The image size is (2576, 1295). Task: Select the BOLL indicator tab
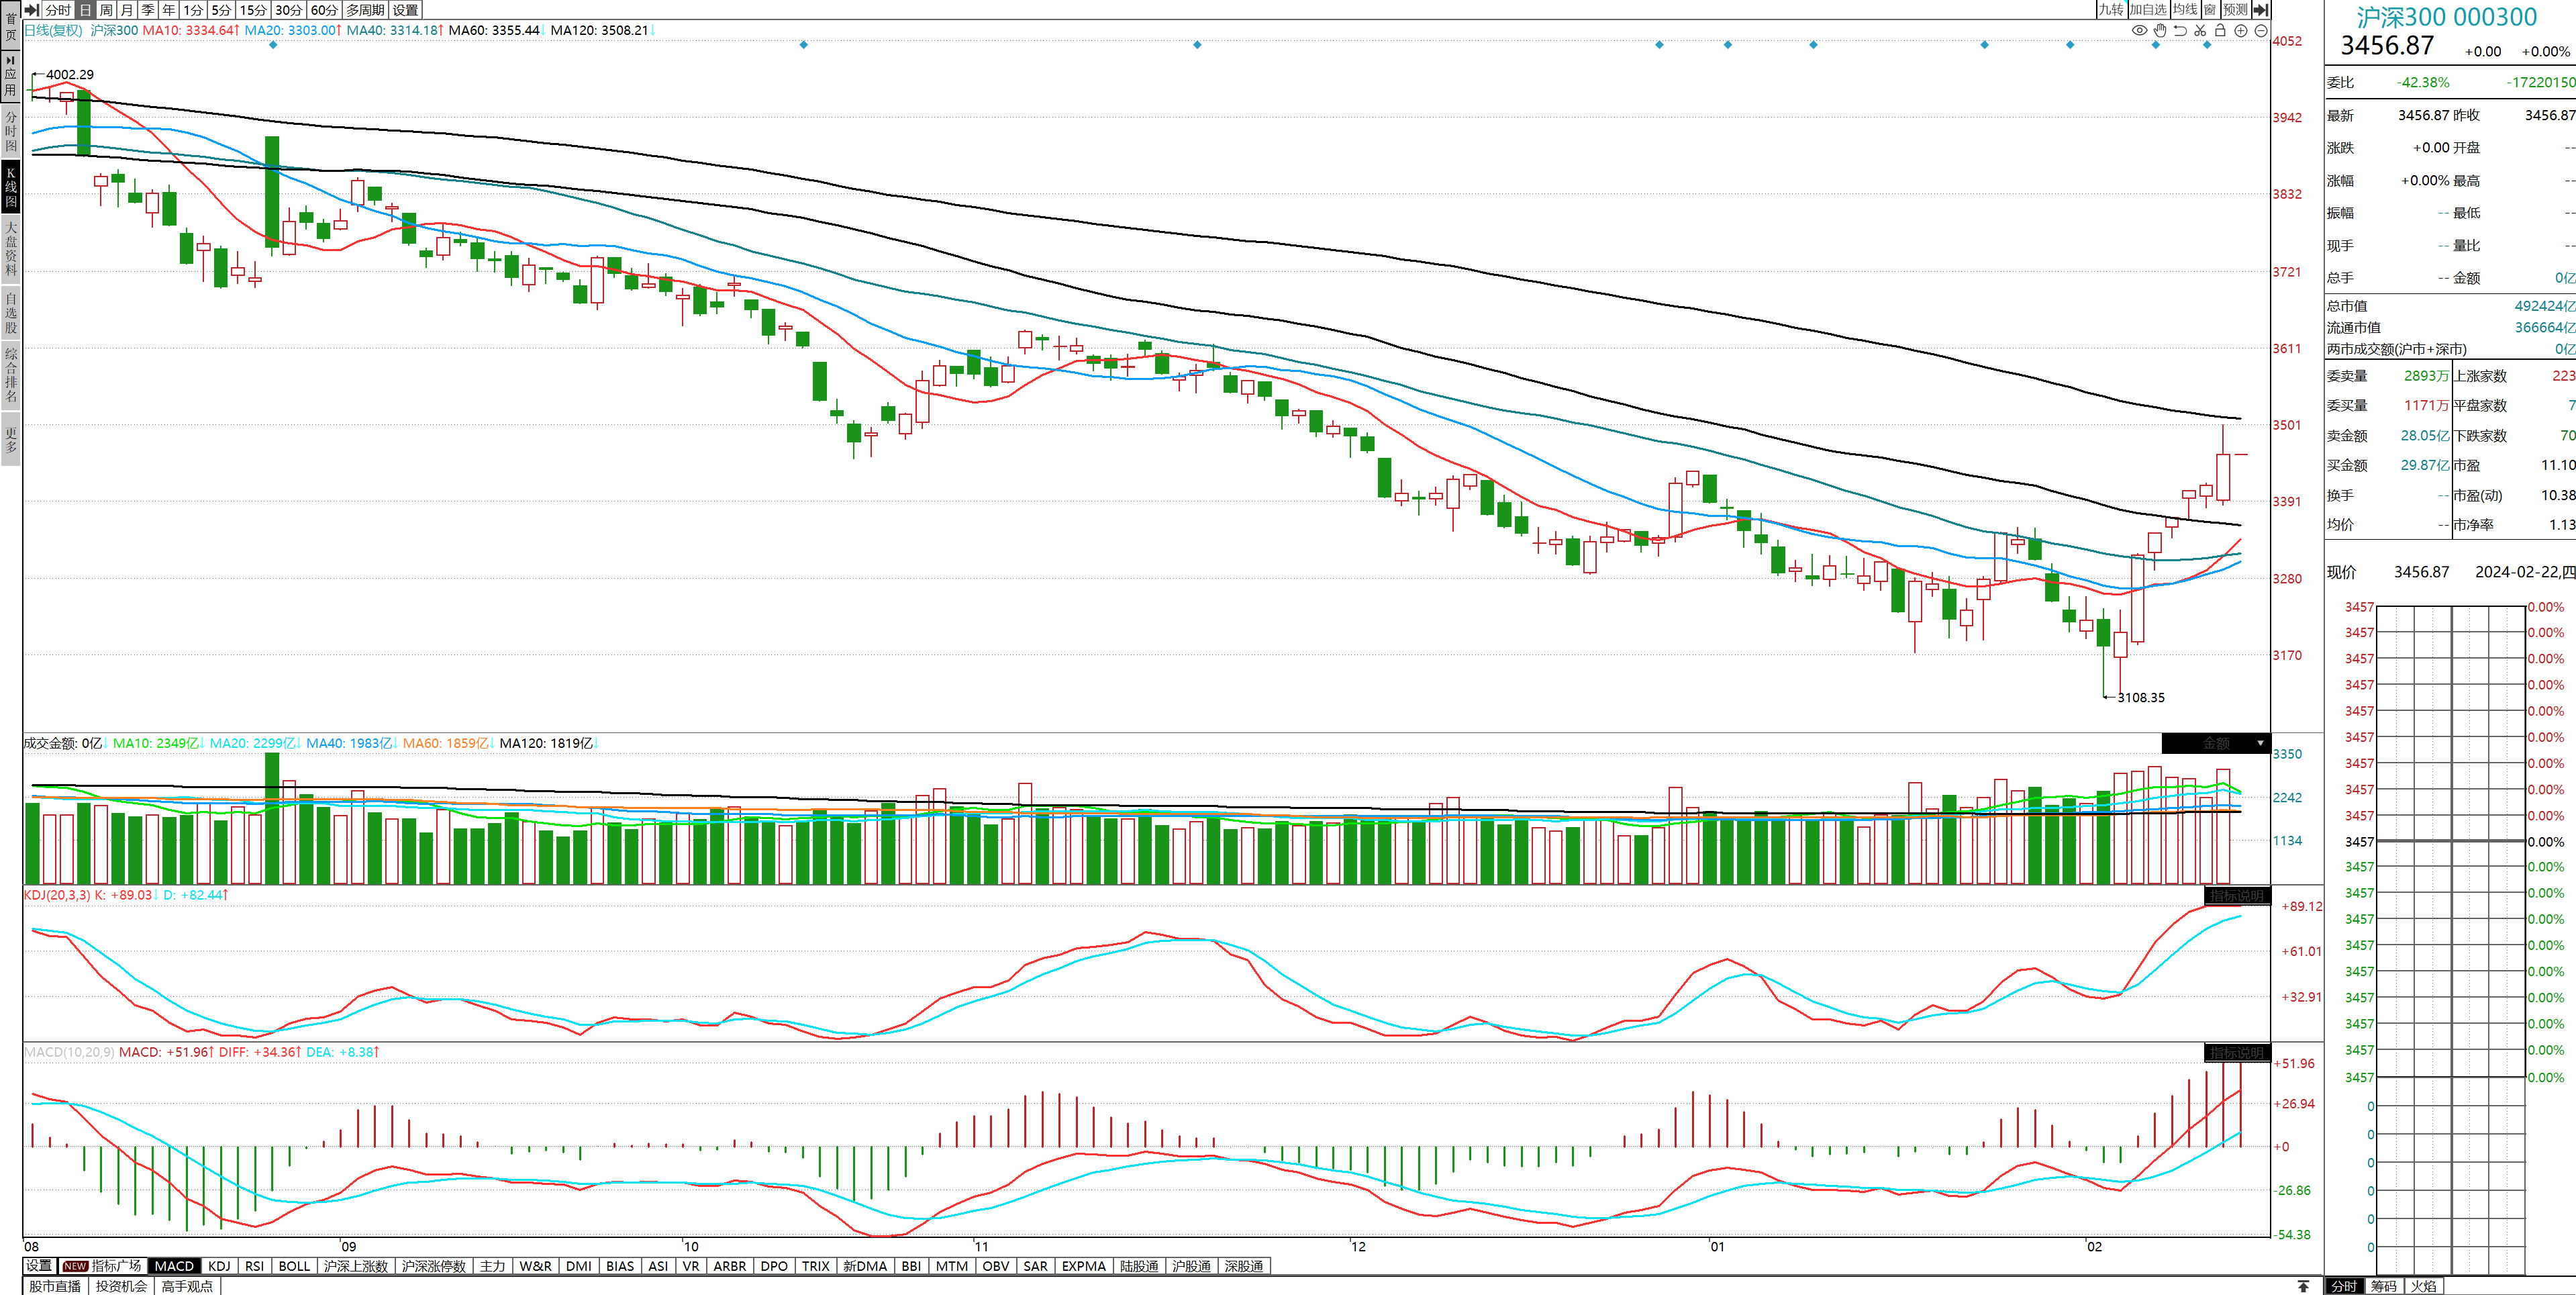coord(294,1266)
